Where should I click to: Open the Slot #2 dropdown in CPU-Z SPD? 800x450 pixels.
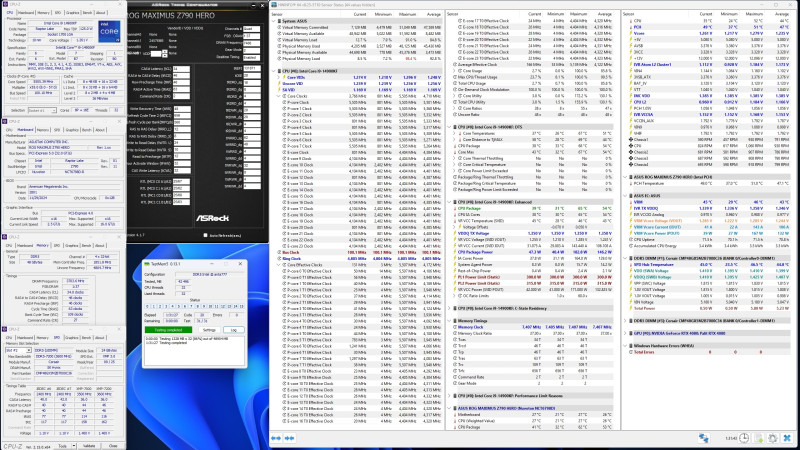pos(18,351)
